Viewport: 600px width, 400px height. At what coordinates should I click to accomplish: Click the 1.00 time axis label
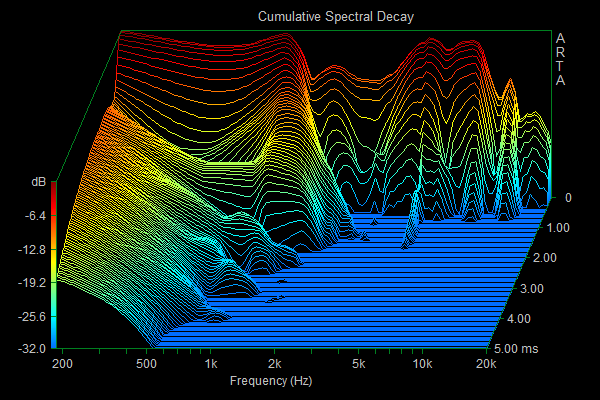(x=558, y=228)
